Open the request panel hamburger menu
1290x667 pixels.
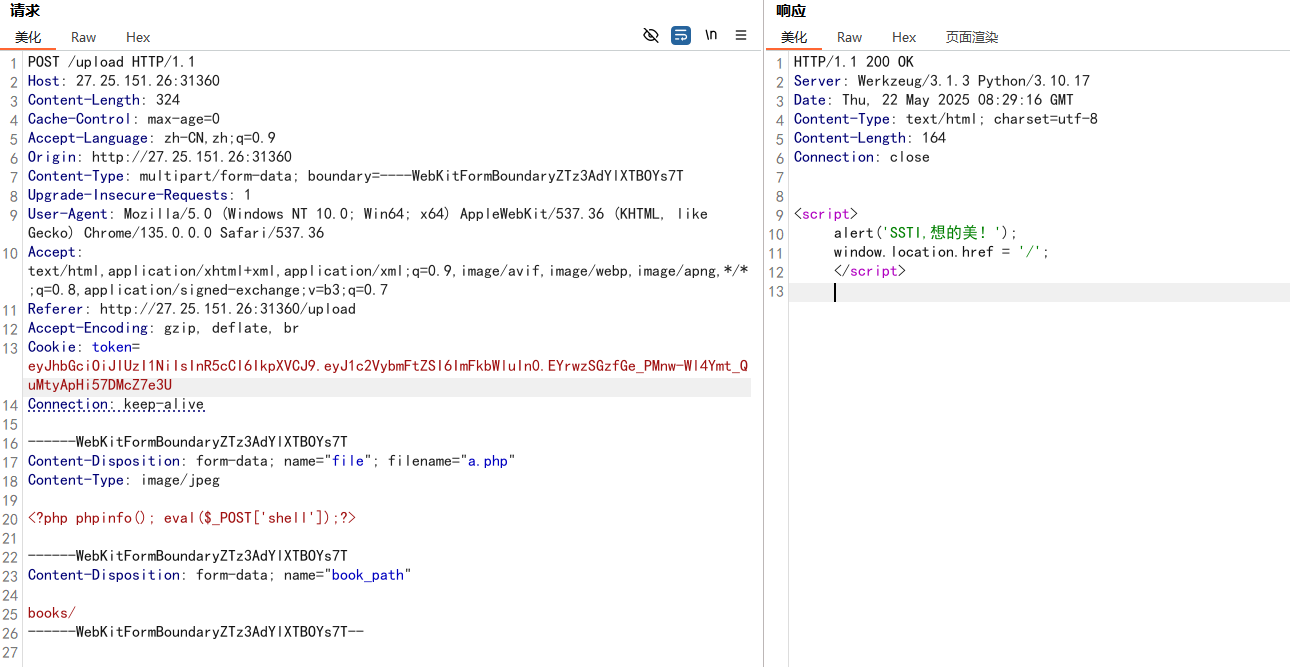click(741, 35)
